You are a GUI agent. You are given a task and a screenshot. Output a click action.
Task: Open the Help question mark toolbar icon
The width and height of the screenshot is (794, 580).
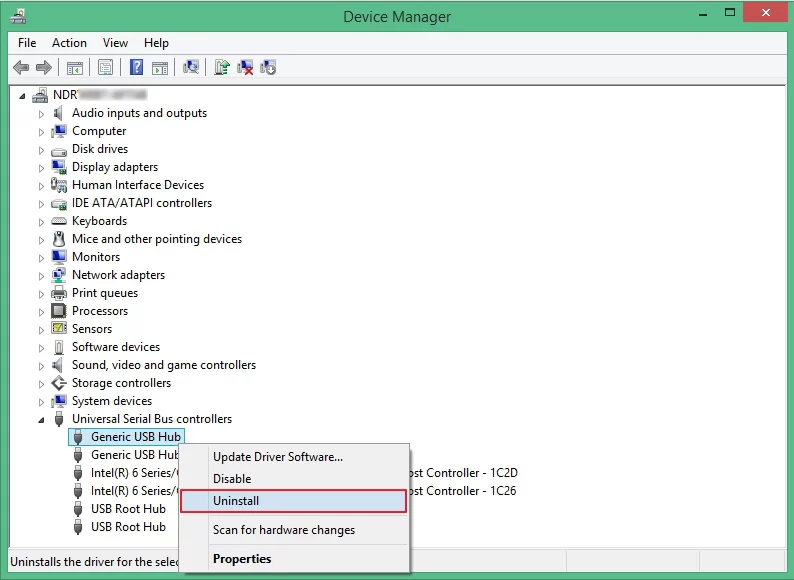click(136, 67)
